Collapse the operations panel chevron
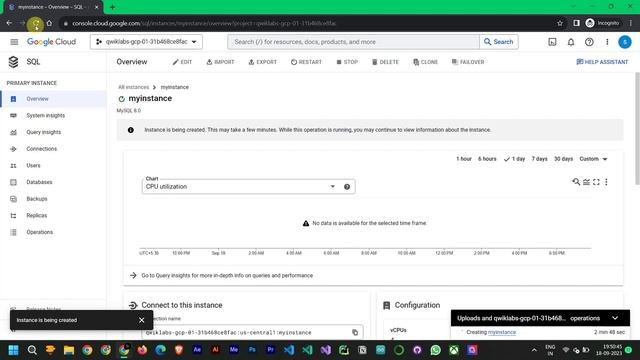The height and width of the screenshot is (360, 640). pyautogui.click(x=615, y=318)
